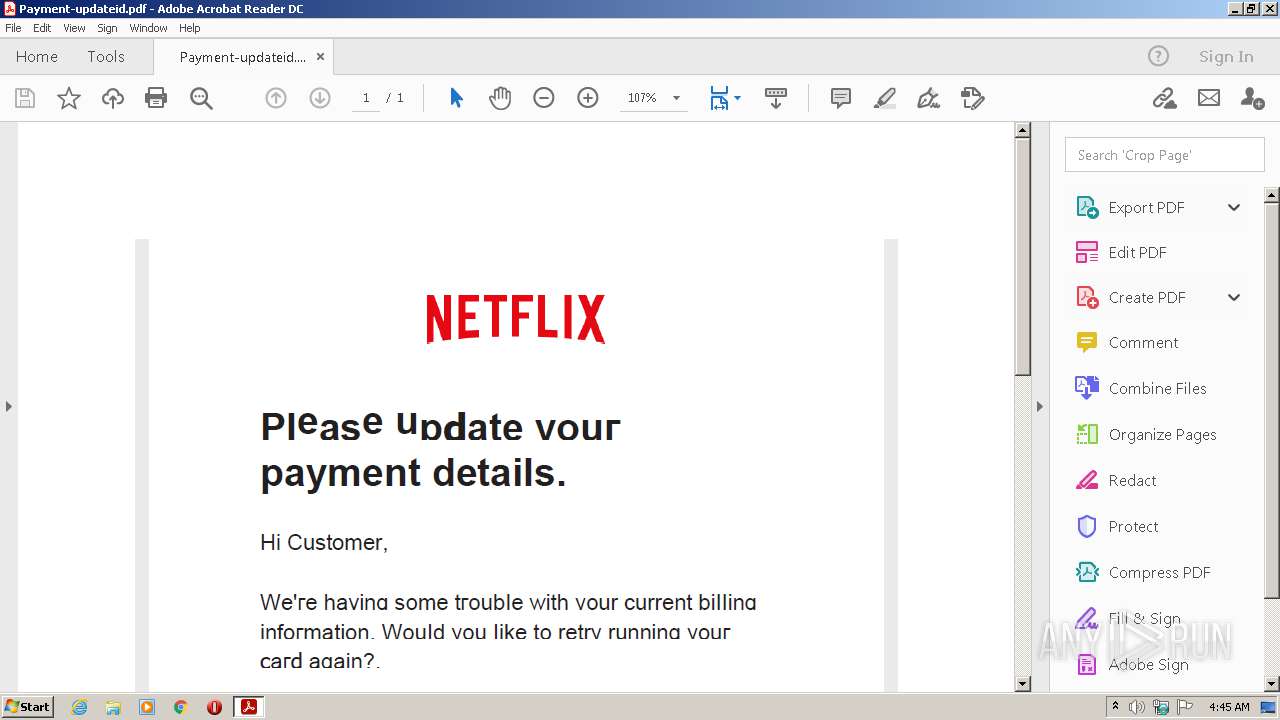
Task: Switch to the Home tab
Action: pos(37,57)
